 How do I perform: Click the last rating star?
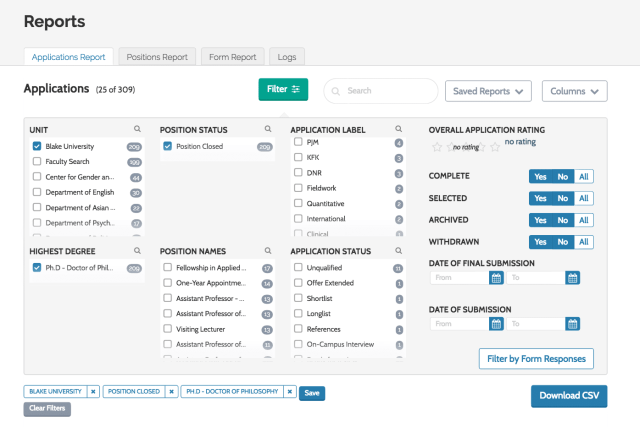(x=495, y=147)
